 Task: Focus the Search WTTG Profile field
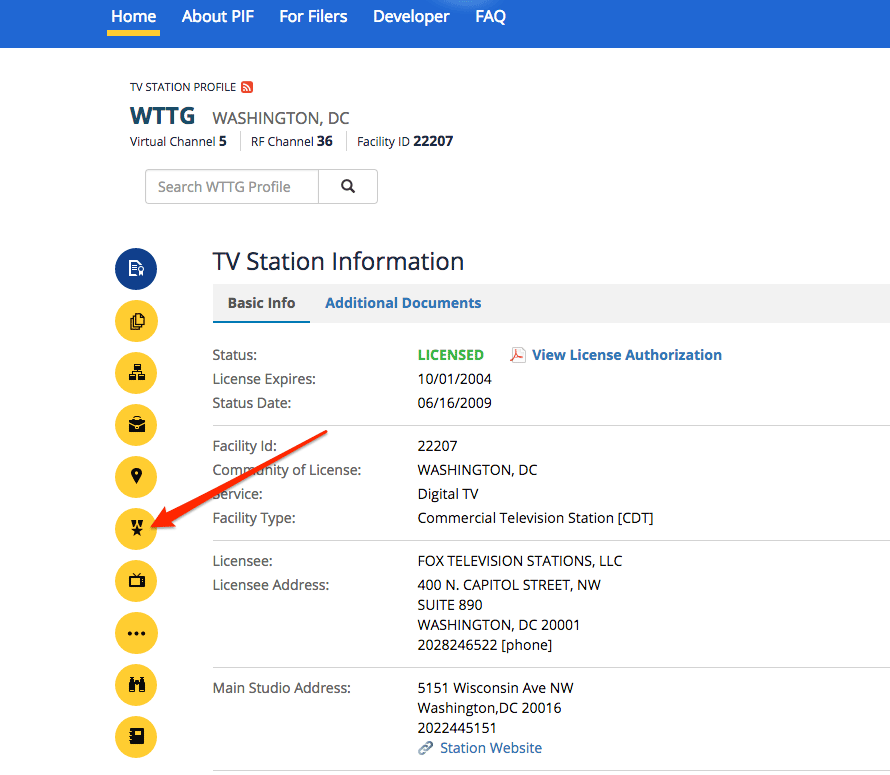click(x=232, y=187)
